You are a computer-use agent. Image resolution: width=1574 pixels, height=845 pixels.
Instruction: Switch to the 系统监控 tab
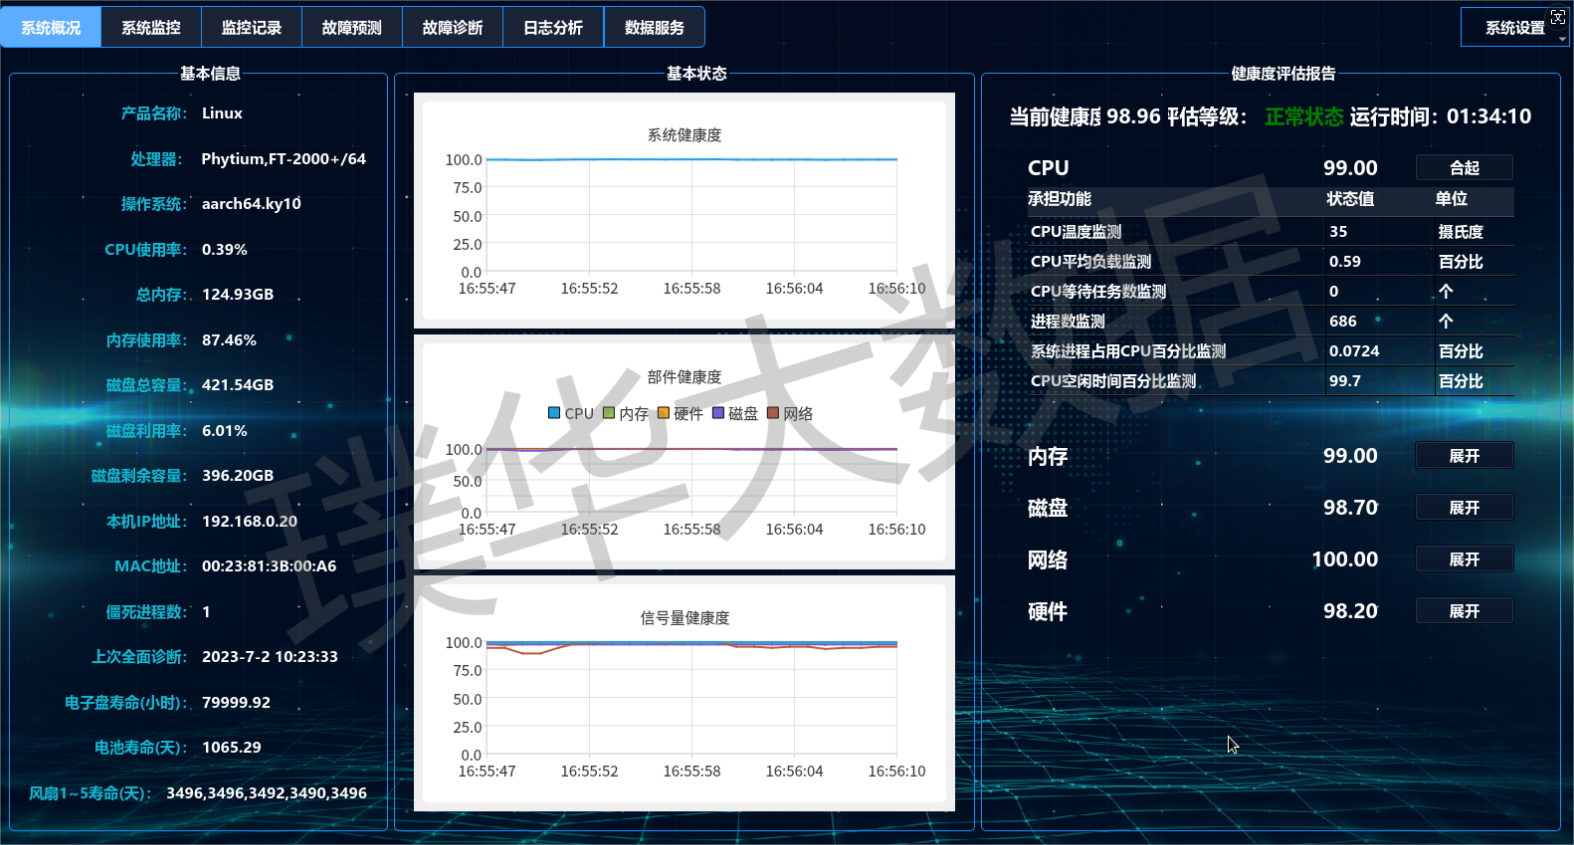tap(151, 27)
